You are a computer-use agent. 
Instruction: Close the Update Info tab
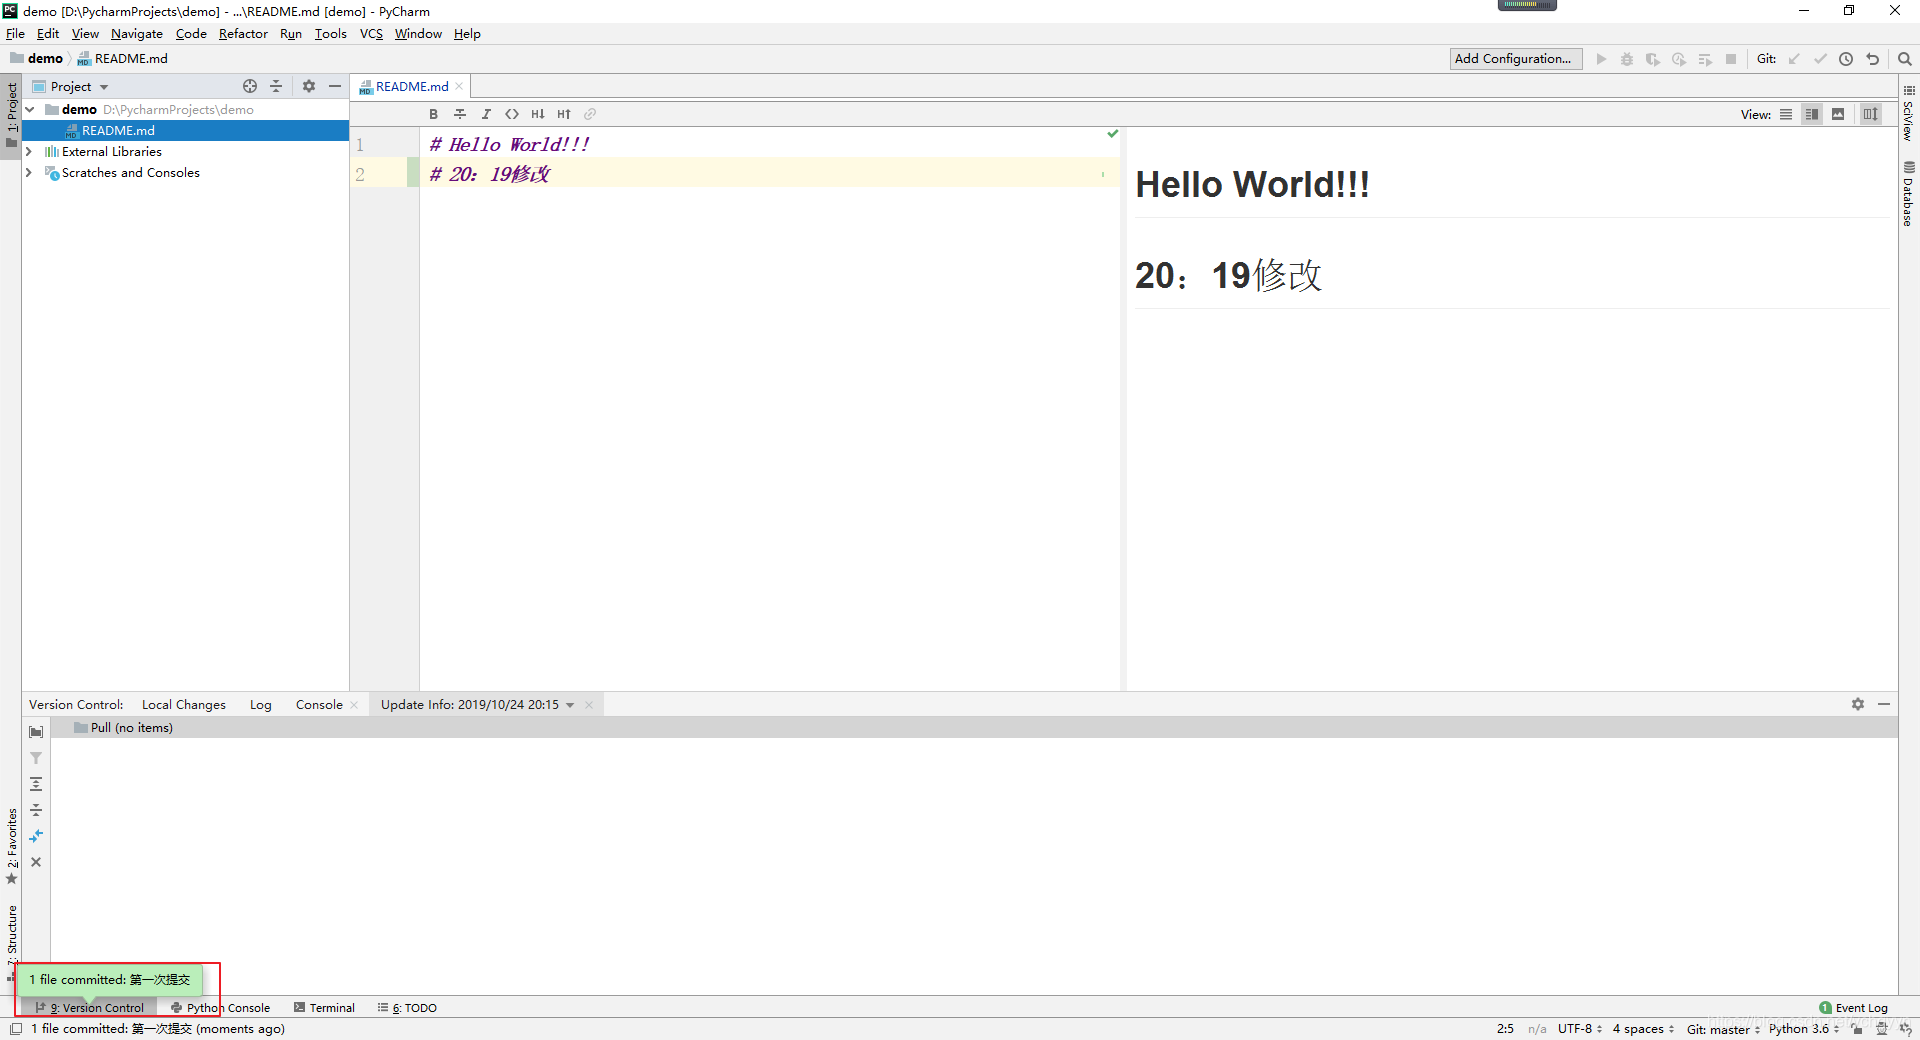(589, 705)
